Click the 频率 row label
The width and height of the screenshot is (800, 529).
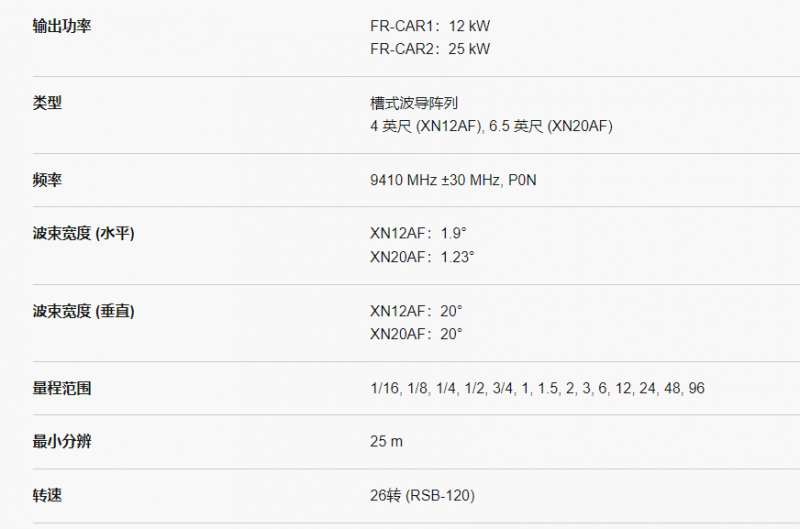47,181
